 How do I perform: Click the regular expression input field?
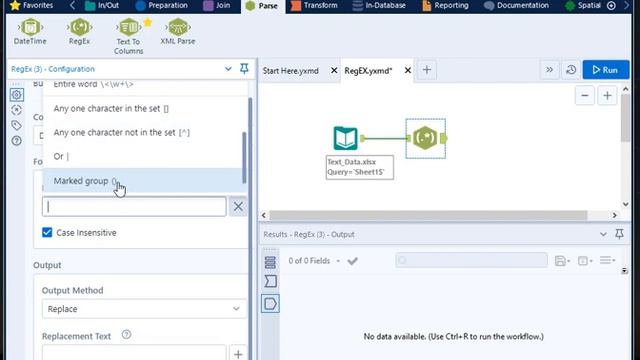(x=134, y=207)
